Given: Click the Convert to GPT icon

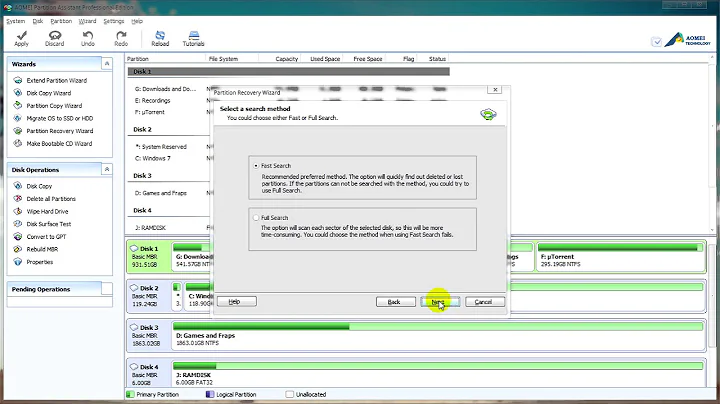Looking at the screenshot, I should (18, 236).
